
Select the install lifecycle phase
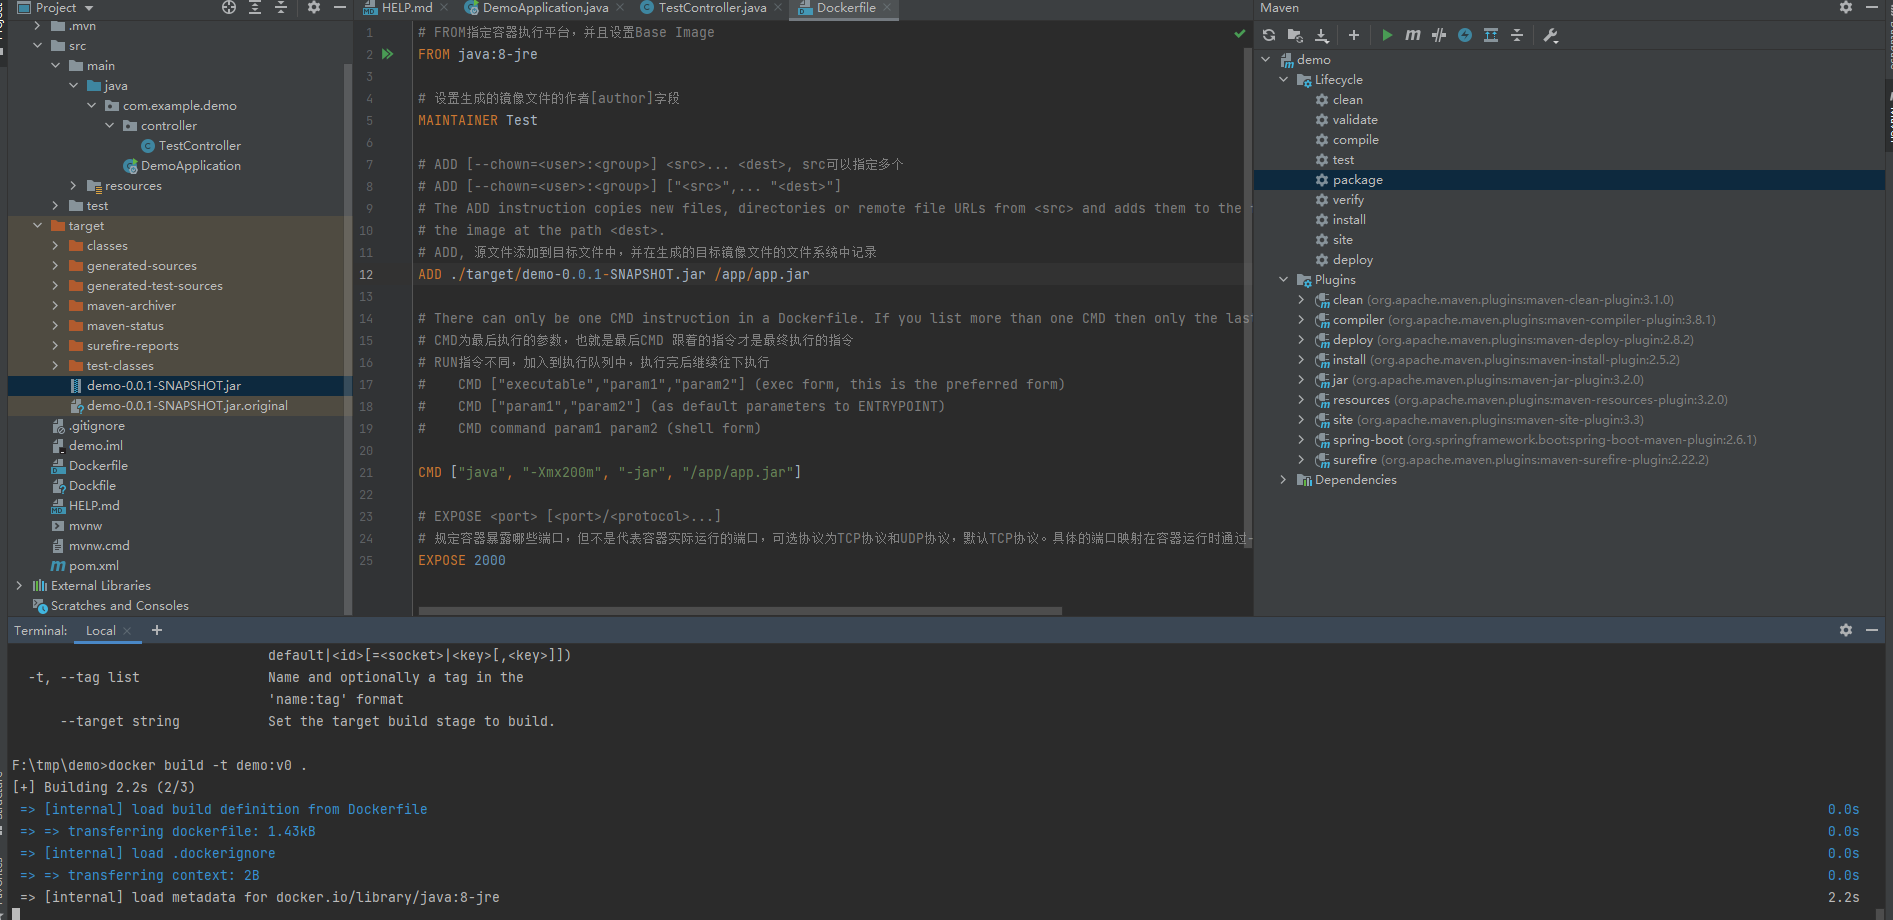point(1348,220)
